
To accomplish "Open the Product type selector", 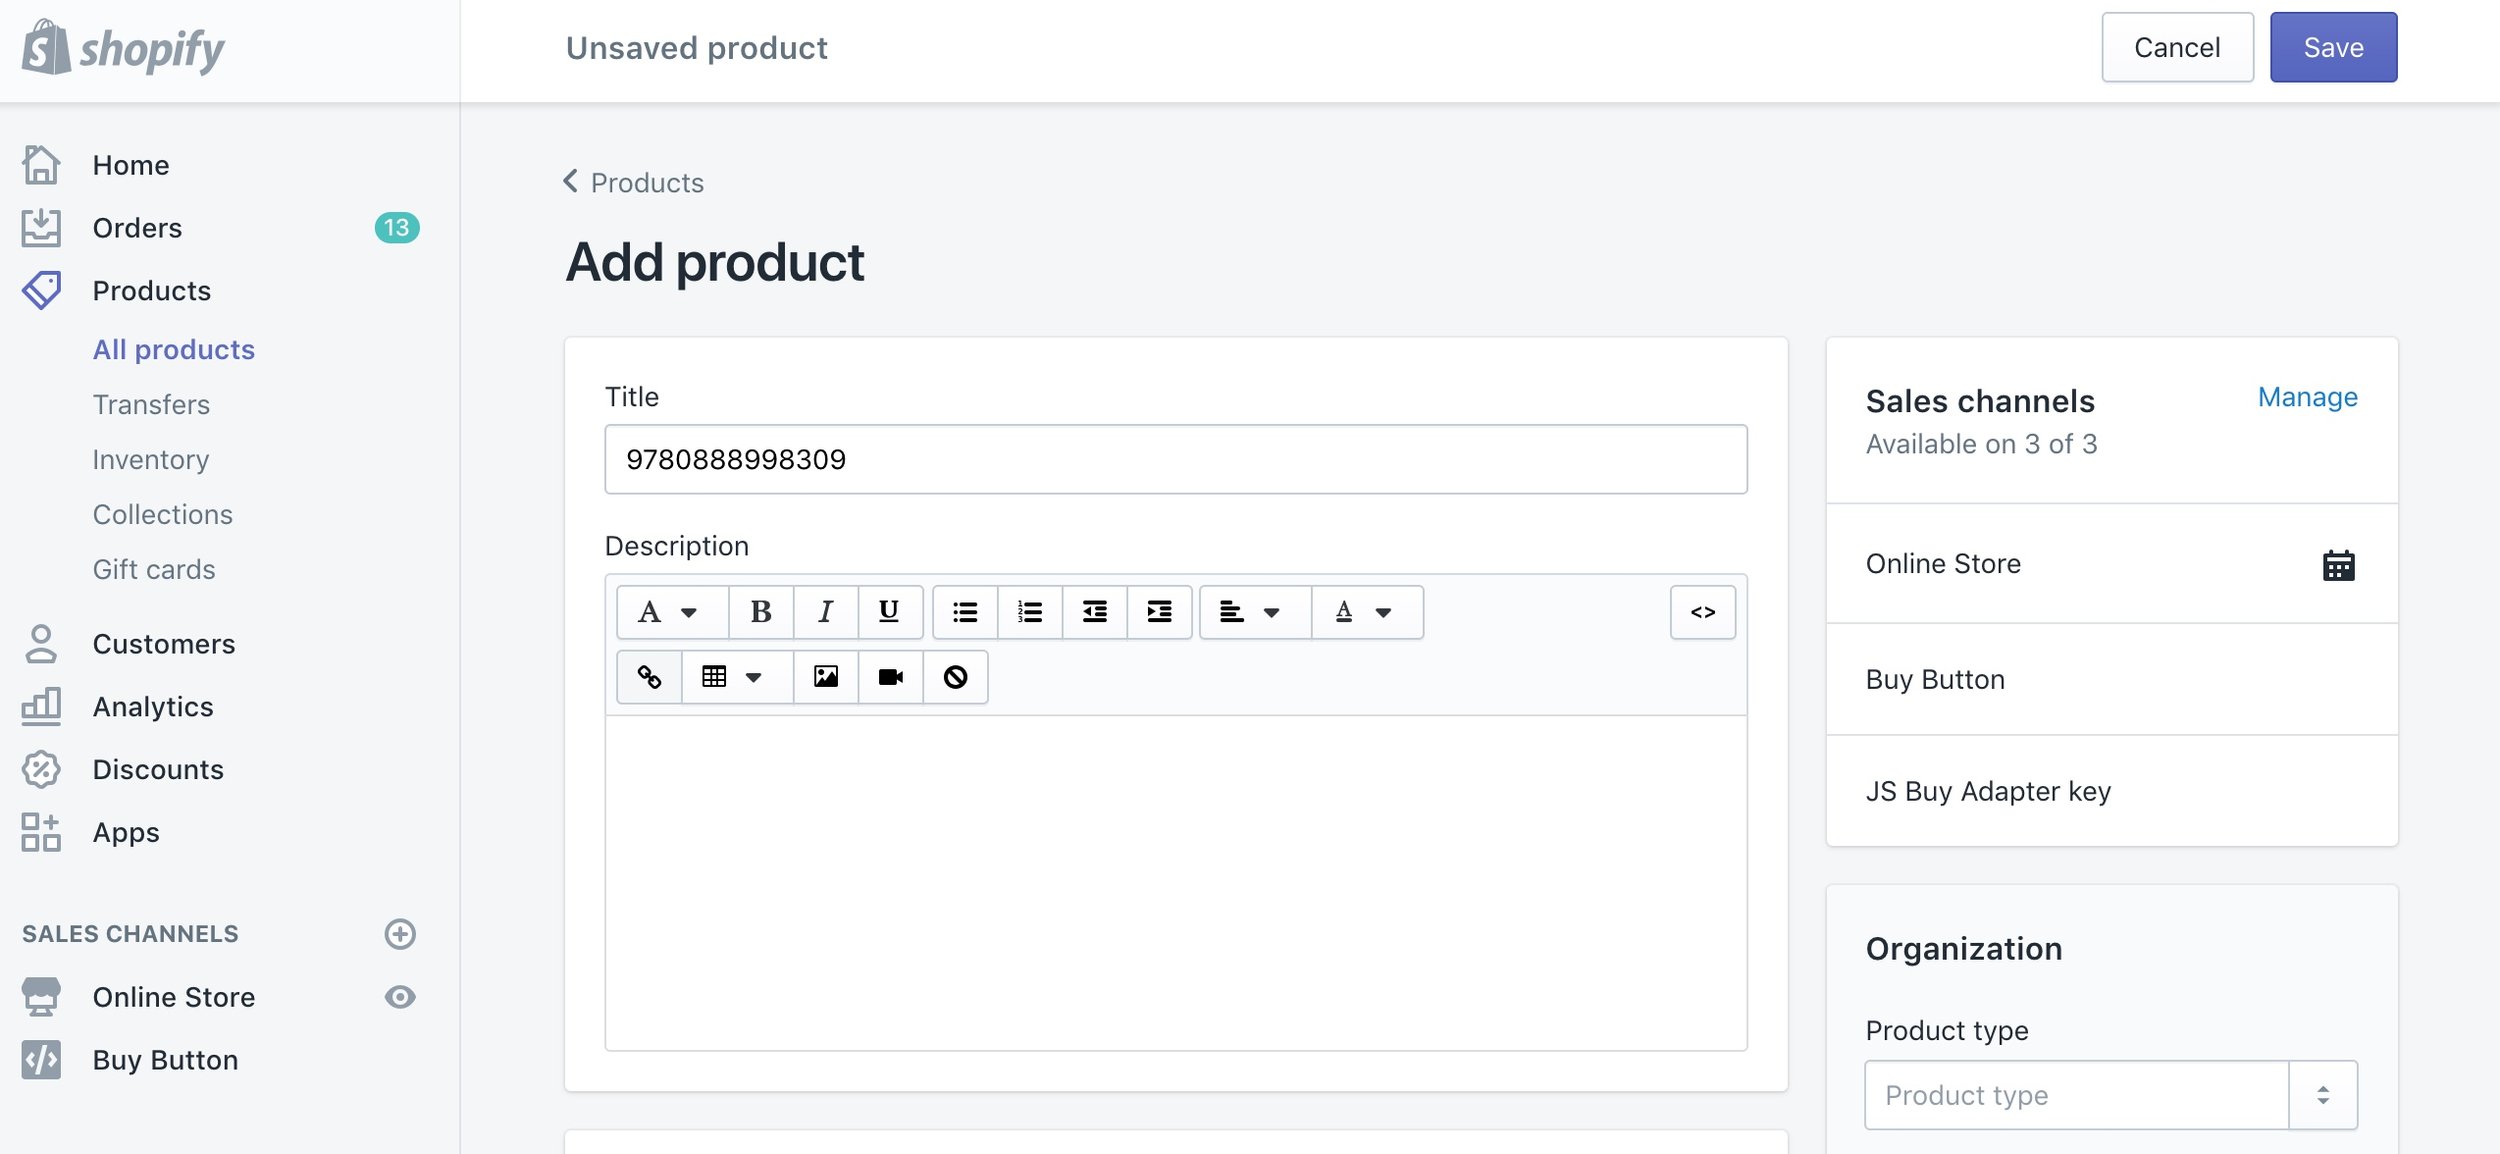I will point(2111,1095).
